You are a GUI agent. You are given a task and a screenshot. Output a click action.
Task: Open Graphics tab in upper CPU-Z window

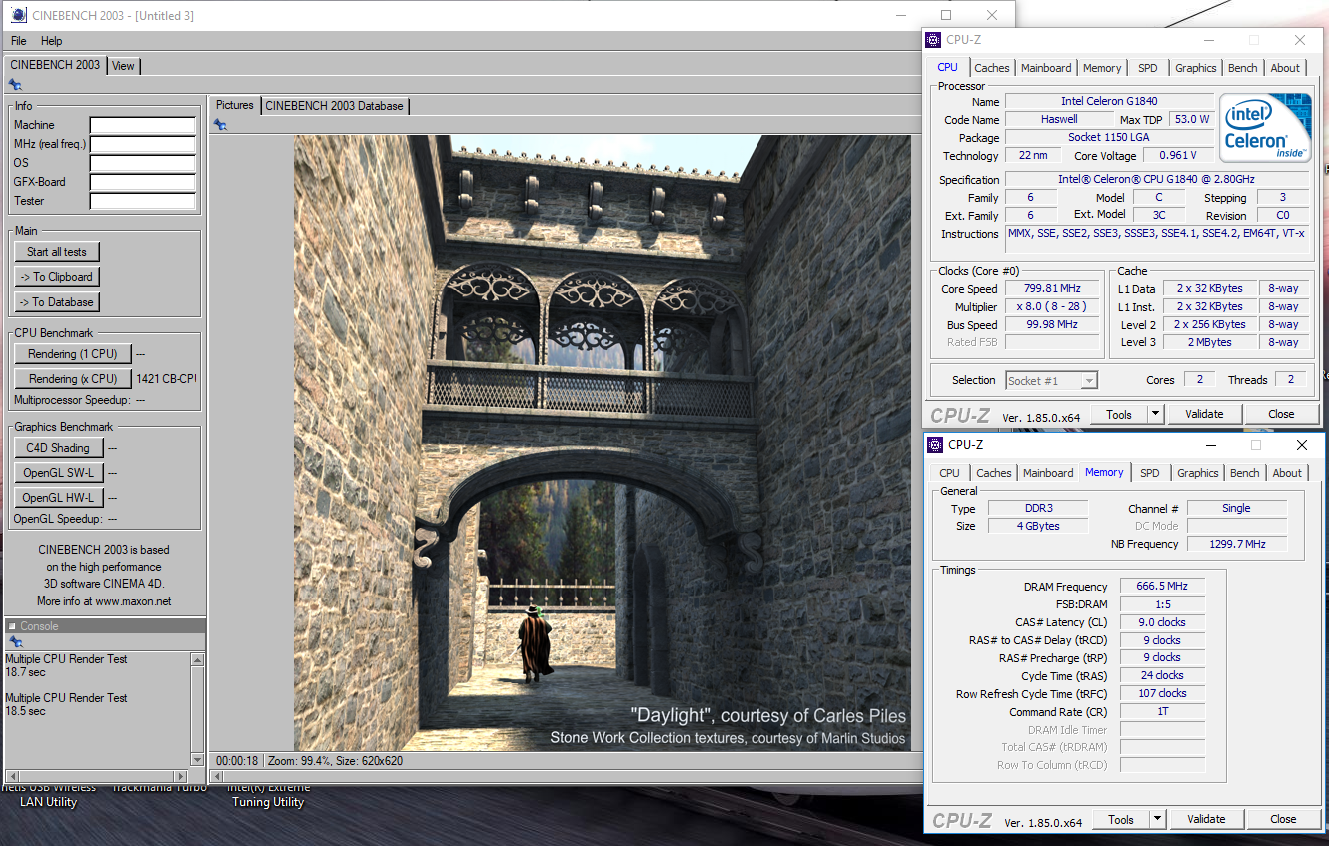pyautogui.click(x=1196, y=68)
